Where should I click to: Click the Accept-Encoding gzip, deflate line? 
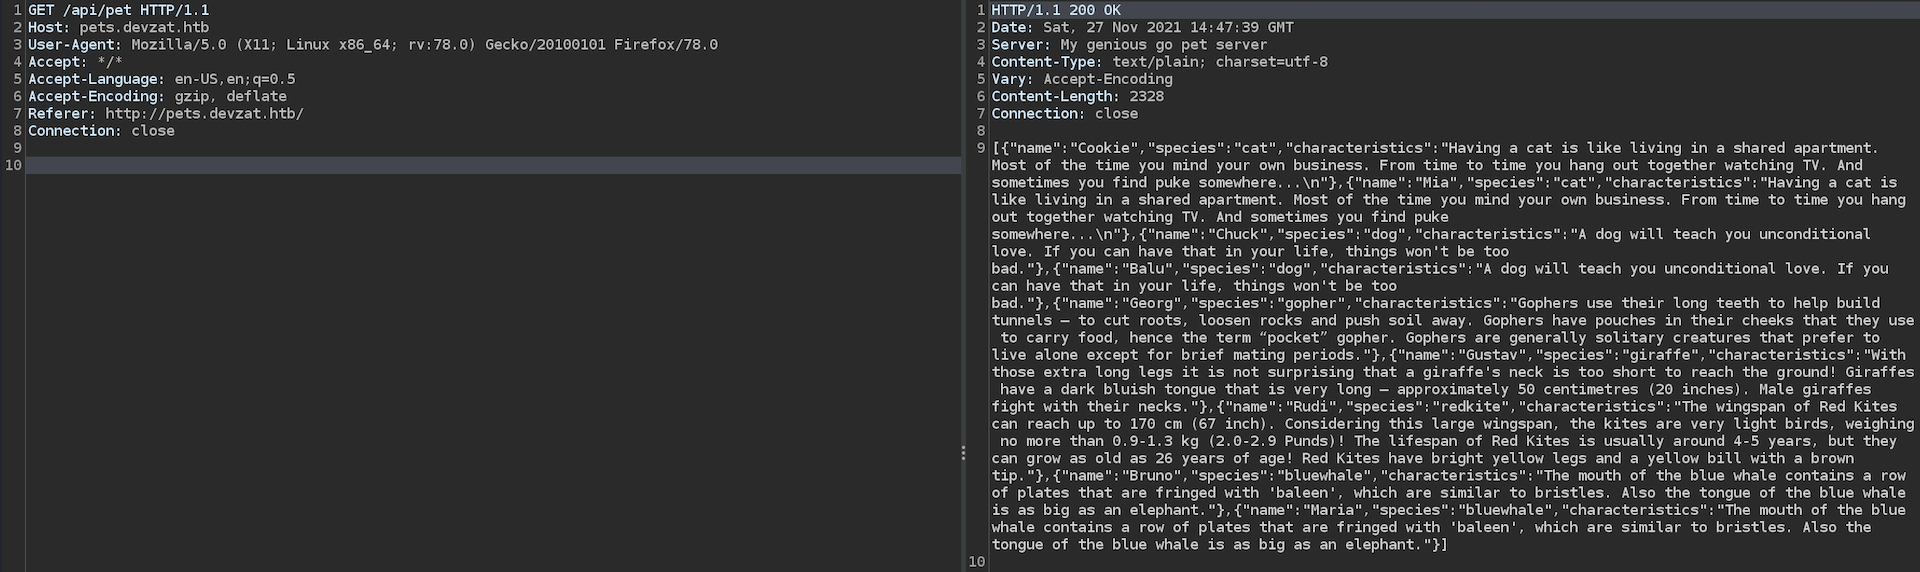[x=157, y=96]
